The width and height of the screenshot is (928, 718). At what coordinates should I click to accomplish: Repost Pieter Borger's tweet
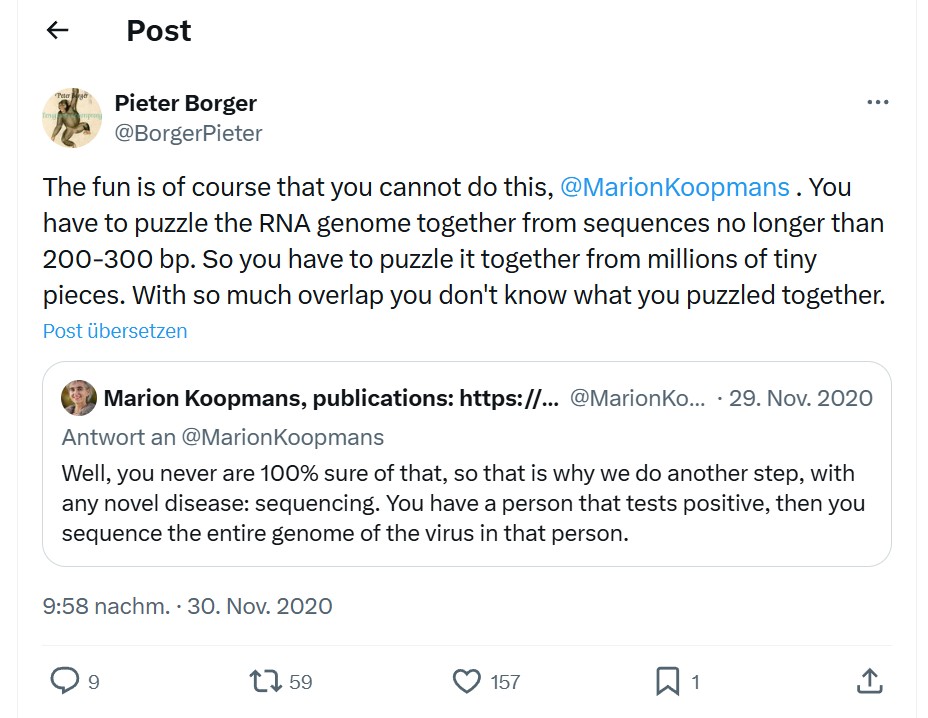click(267, 681)
